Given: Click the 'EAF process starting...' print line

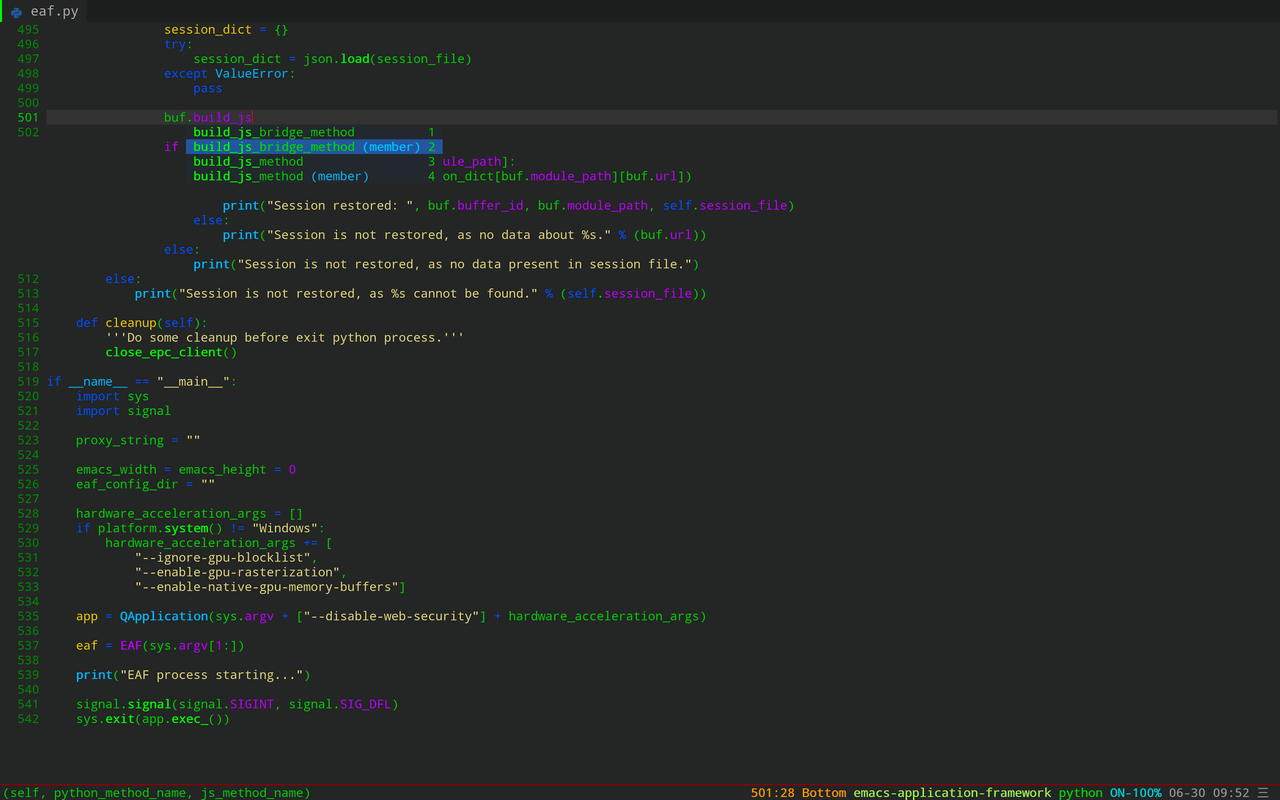Looking at the screenshot, I should [193, 675].
